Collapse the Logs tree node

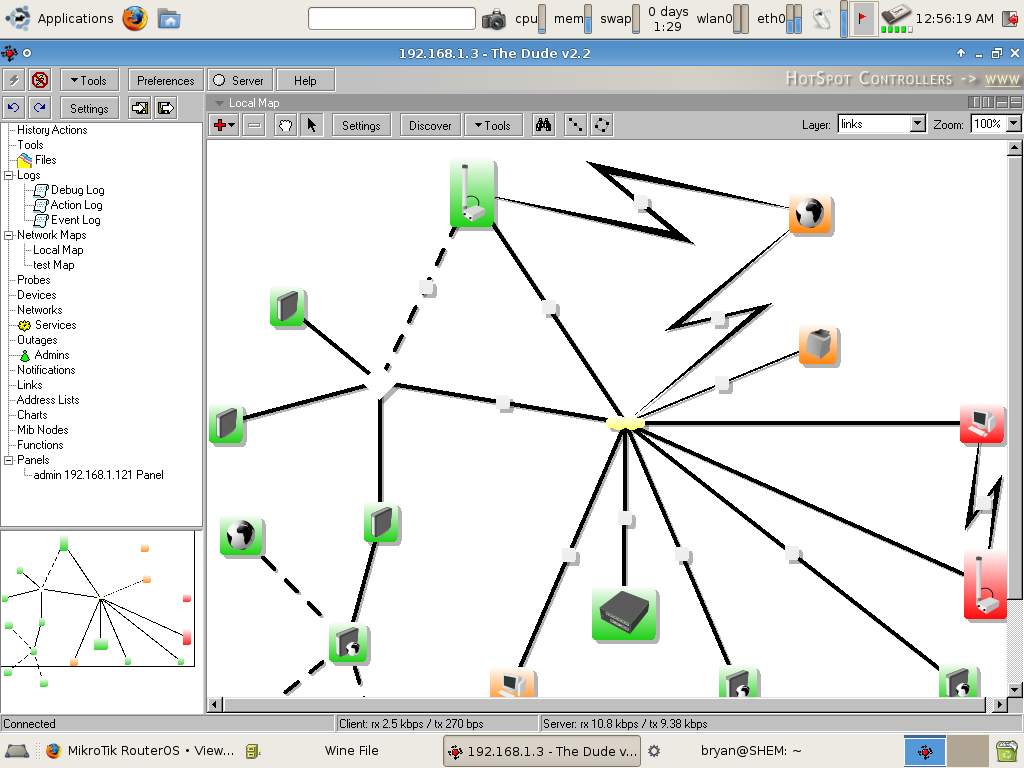pyautogui.click(x=8, y=175)
